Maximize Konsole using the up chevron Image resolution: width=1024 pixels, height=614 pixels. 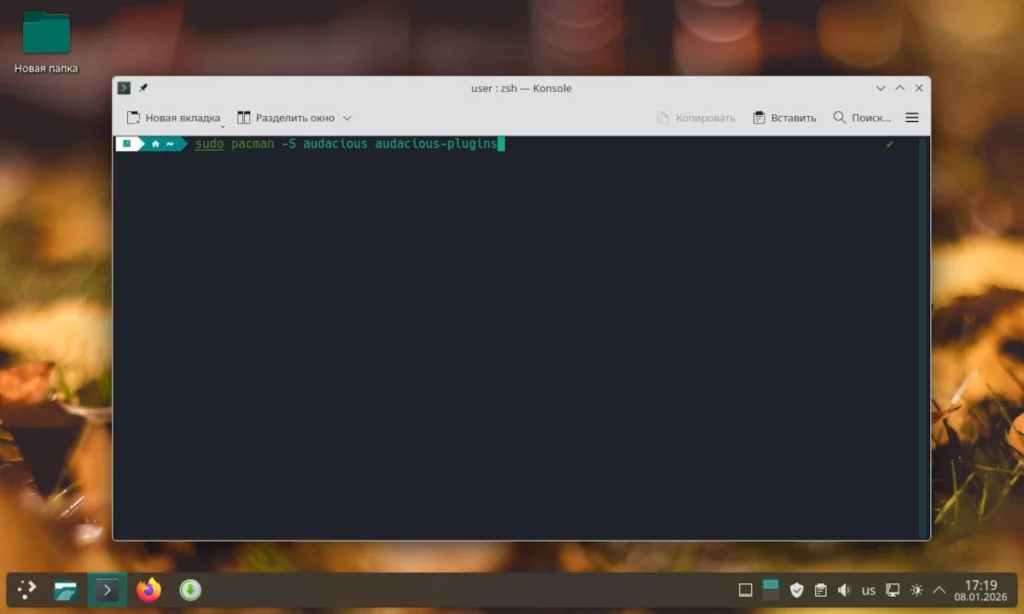tap(900, 88)
